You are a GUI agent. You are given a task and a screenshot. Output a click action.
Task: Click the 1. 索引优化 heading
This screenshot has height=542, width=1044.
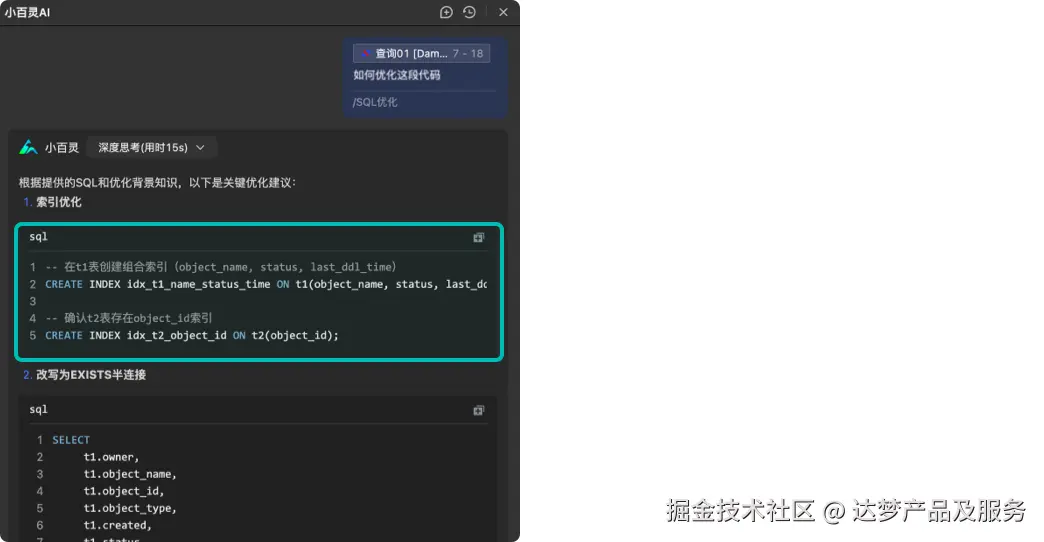click(x=52, y=202)
